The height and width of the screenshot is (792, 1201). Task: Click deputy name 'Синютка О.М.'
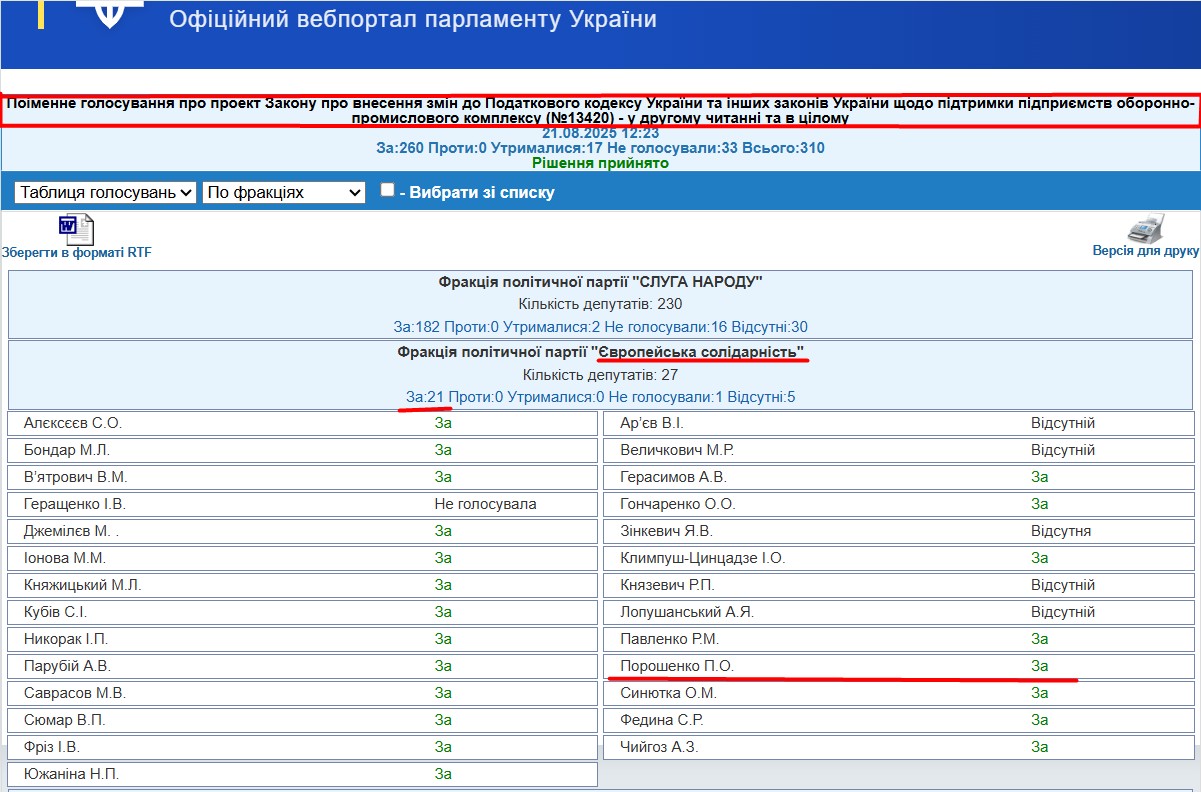tap(668, 693)
